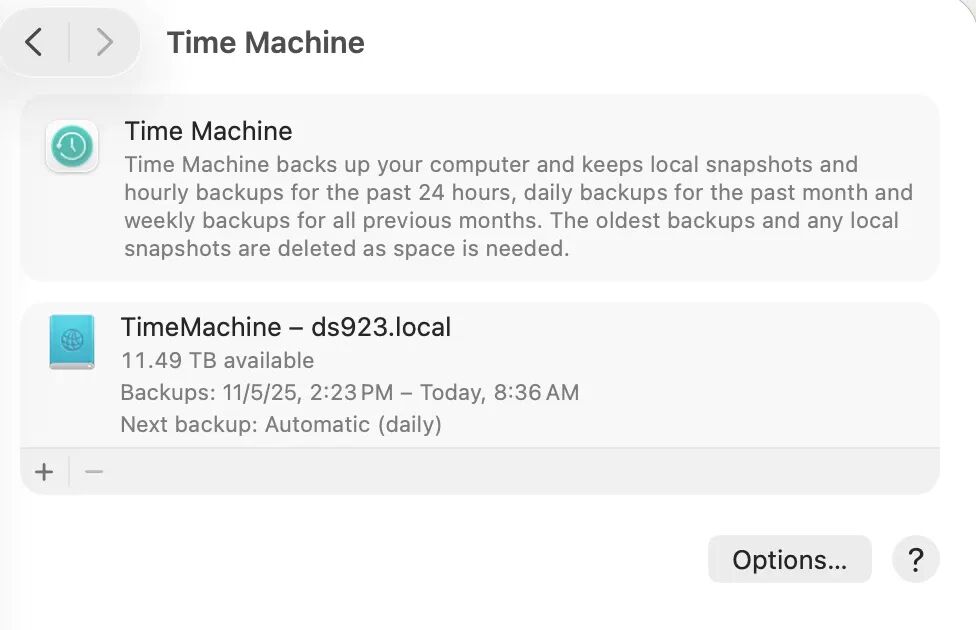The image size is (976, 630).
Task: Add a backup disk with plus button
Action: click(44, 472)
